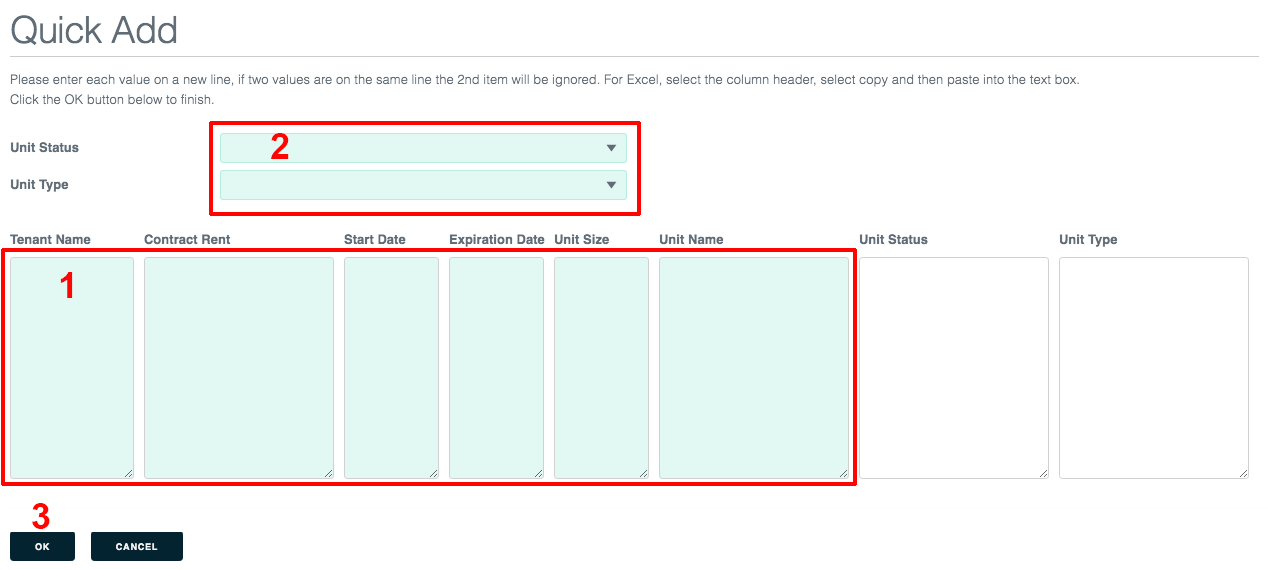Confirm with the OK button
The width and height of the screenshot is (1269, 570).
point(42,546)
